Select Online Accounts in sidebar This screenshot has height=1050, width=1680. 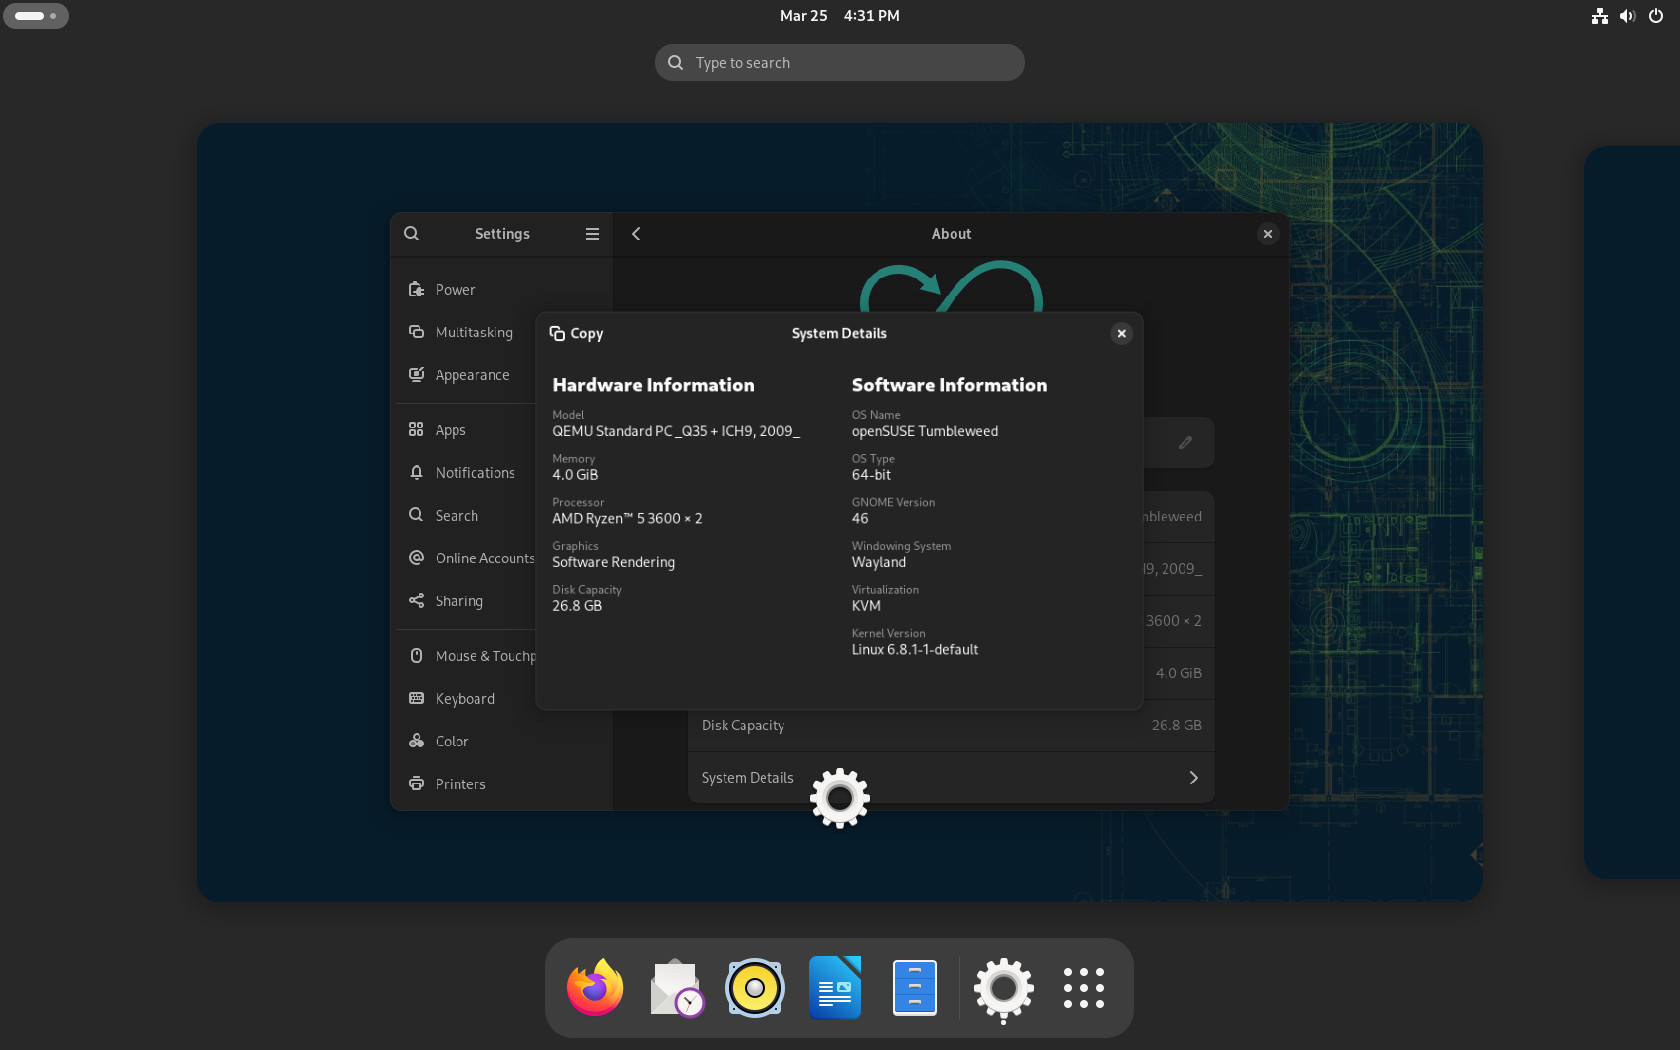(x=466, y=558)
